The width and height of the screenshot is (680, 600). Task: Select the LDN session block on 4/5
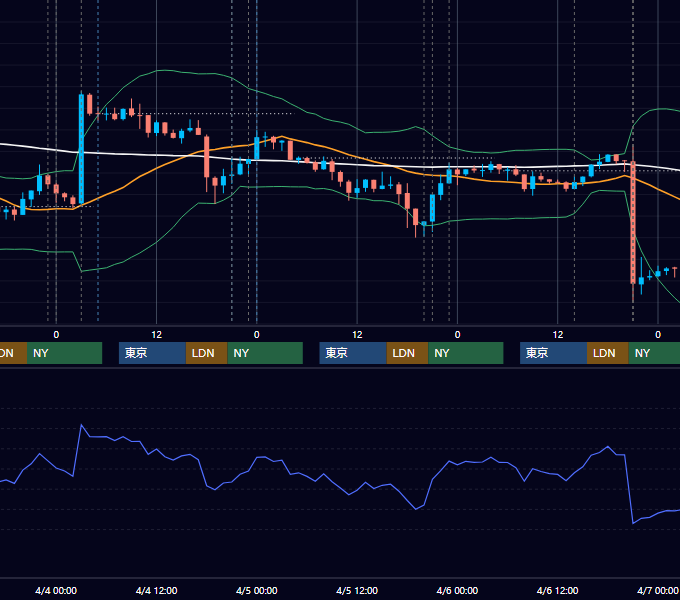408,353
